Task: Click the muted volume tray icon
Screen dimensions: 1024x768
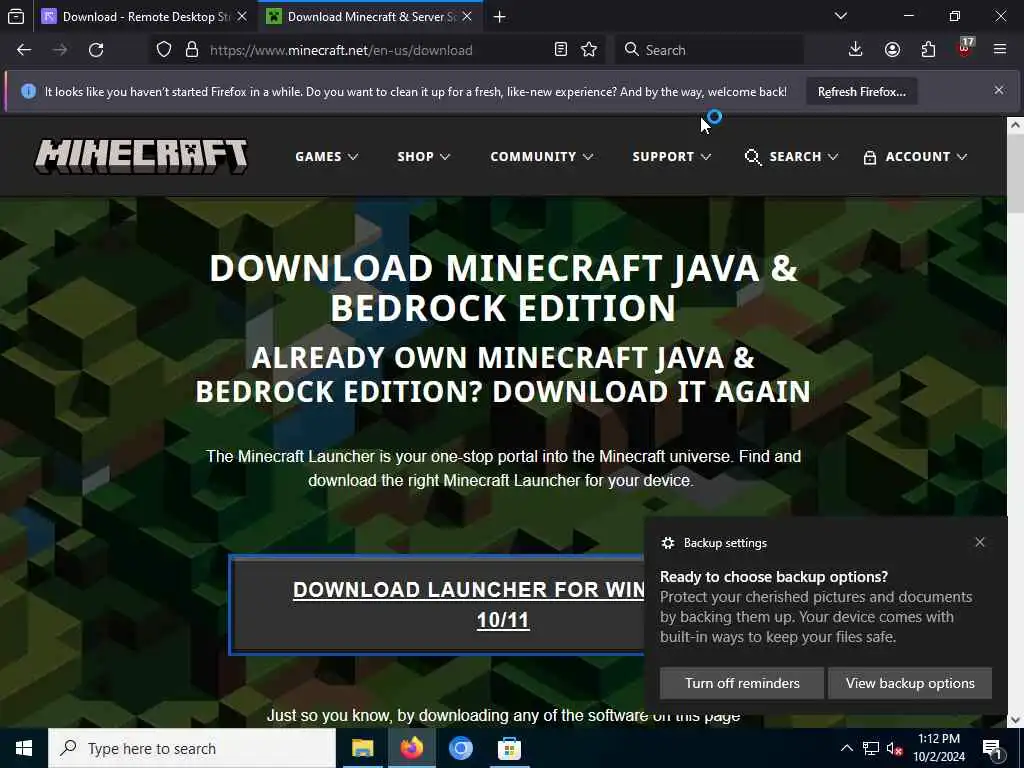Action: (x=894, y=748)
